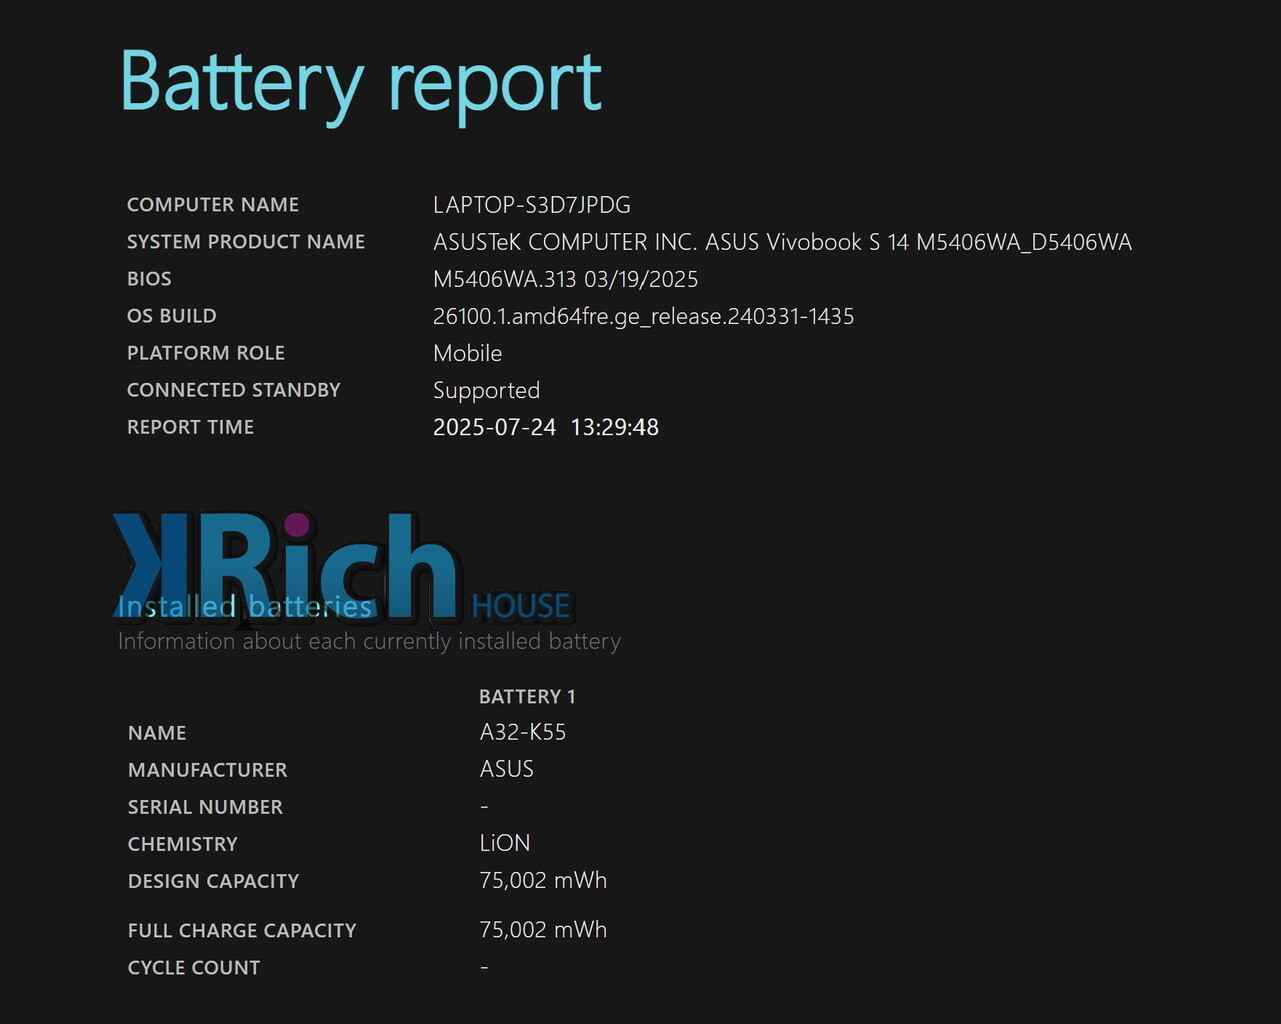Screen dimensions: 1281x1024
Task: Select OS build value 26100.1.amd64fre.ge_release
Action: point(644,317)
